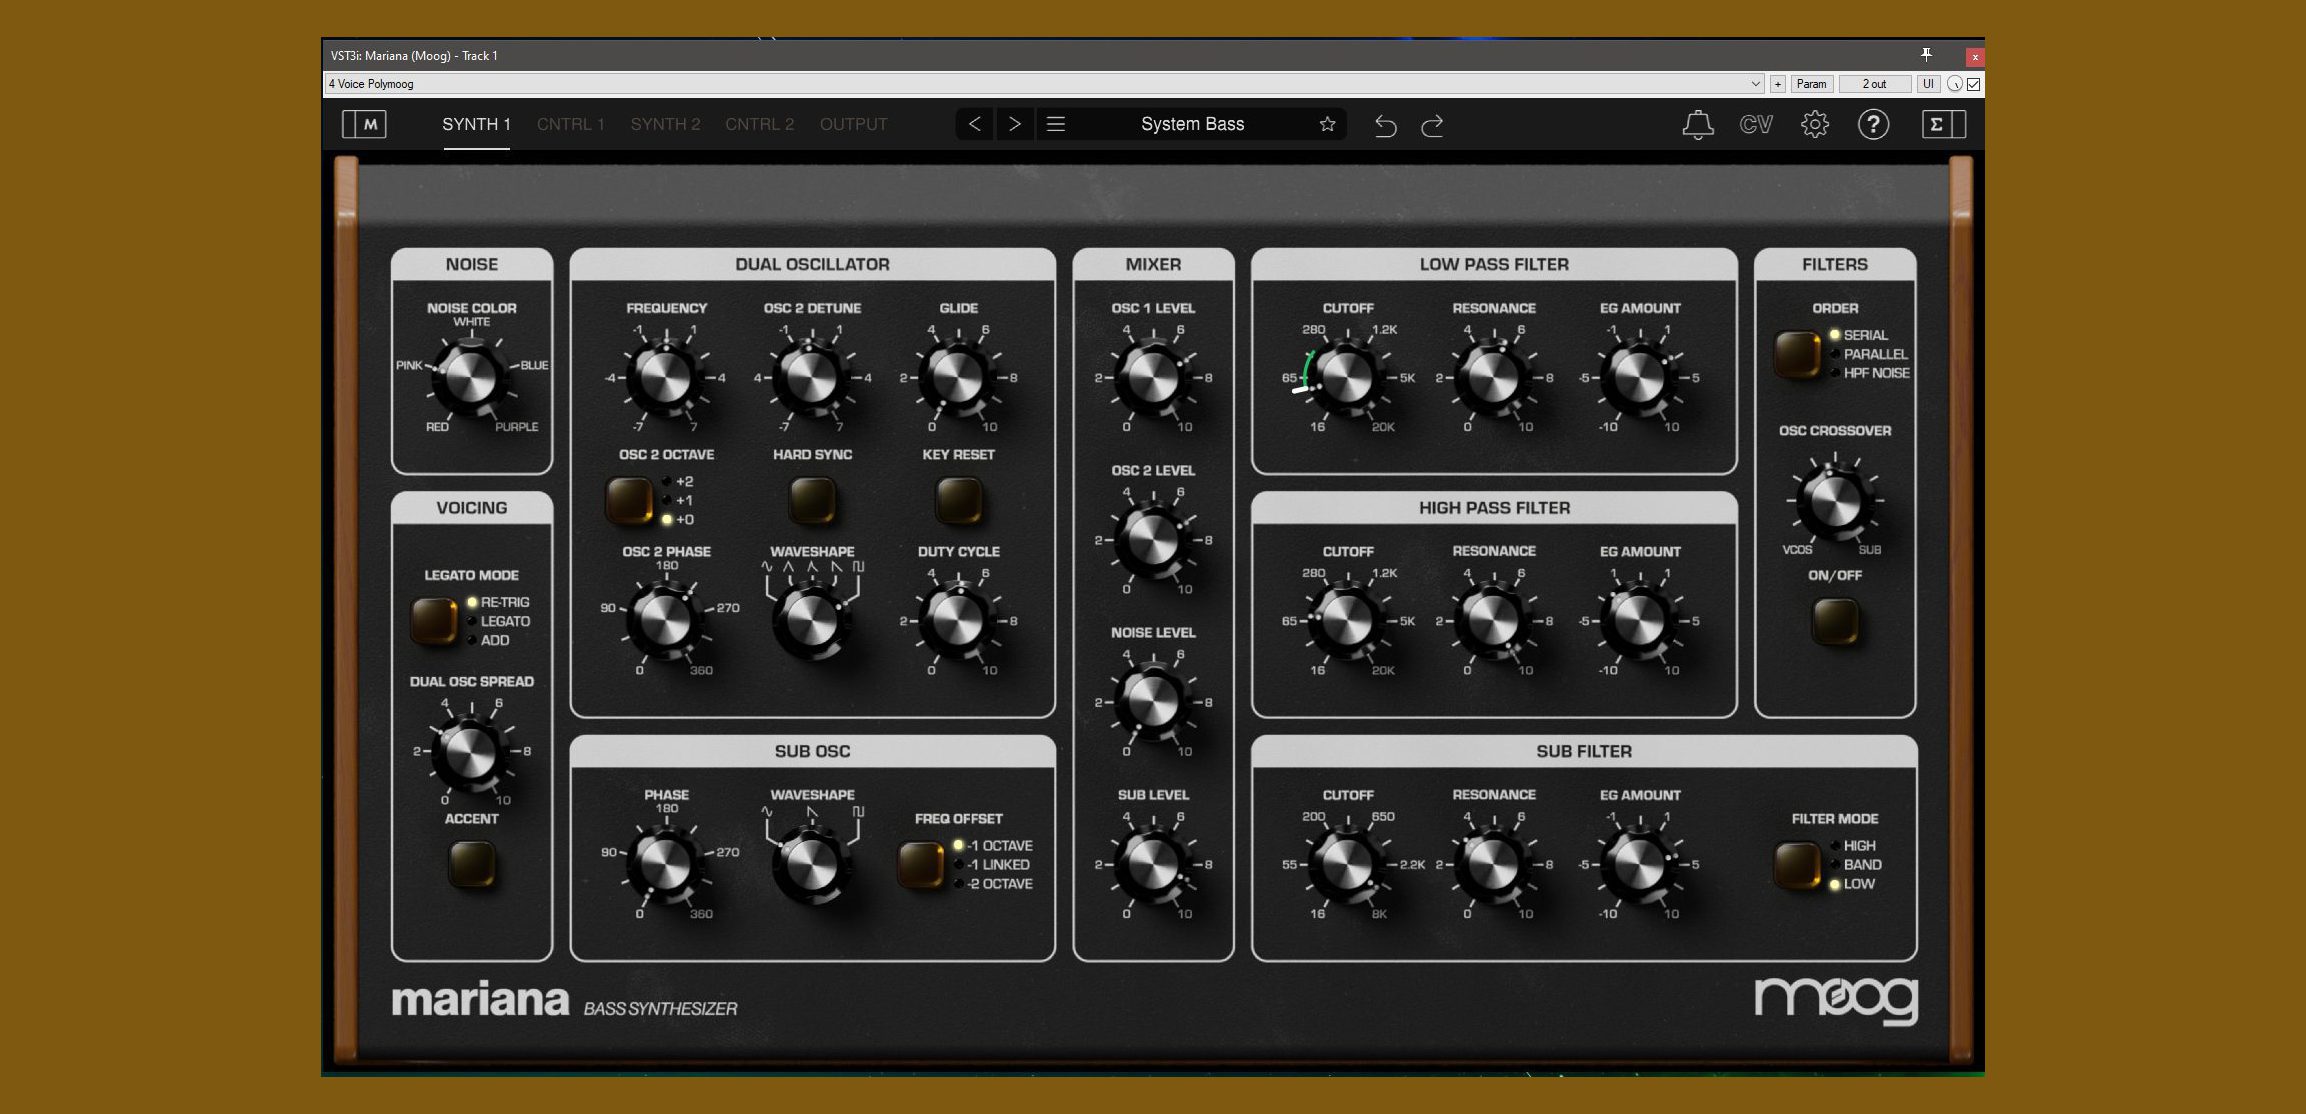Open the 4 Voice Polymoog preset dropdown
Viewport: 2306px width, 1114px height.
[x=1044, y=84]
